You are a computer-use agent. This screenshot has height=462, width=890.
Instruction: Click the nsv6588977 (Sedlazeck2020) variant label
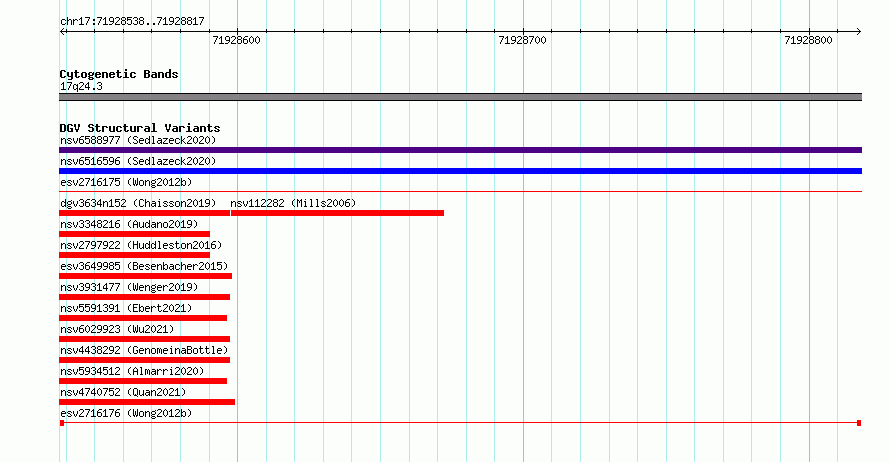coord(138,140)
